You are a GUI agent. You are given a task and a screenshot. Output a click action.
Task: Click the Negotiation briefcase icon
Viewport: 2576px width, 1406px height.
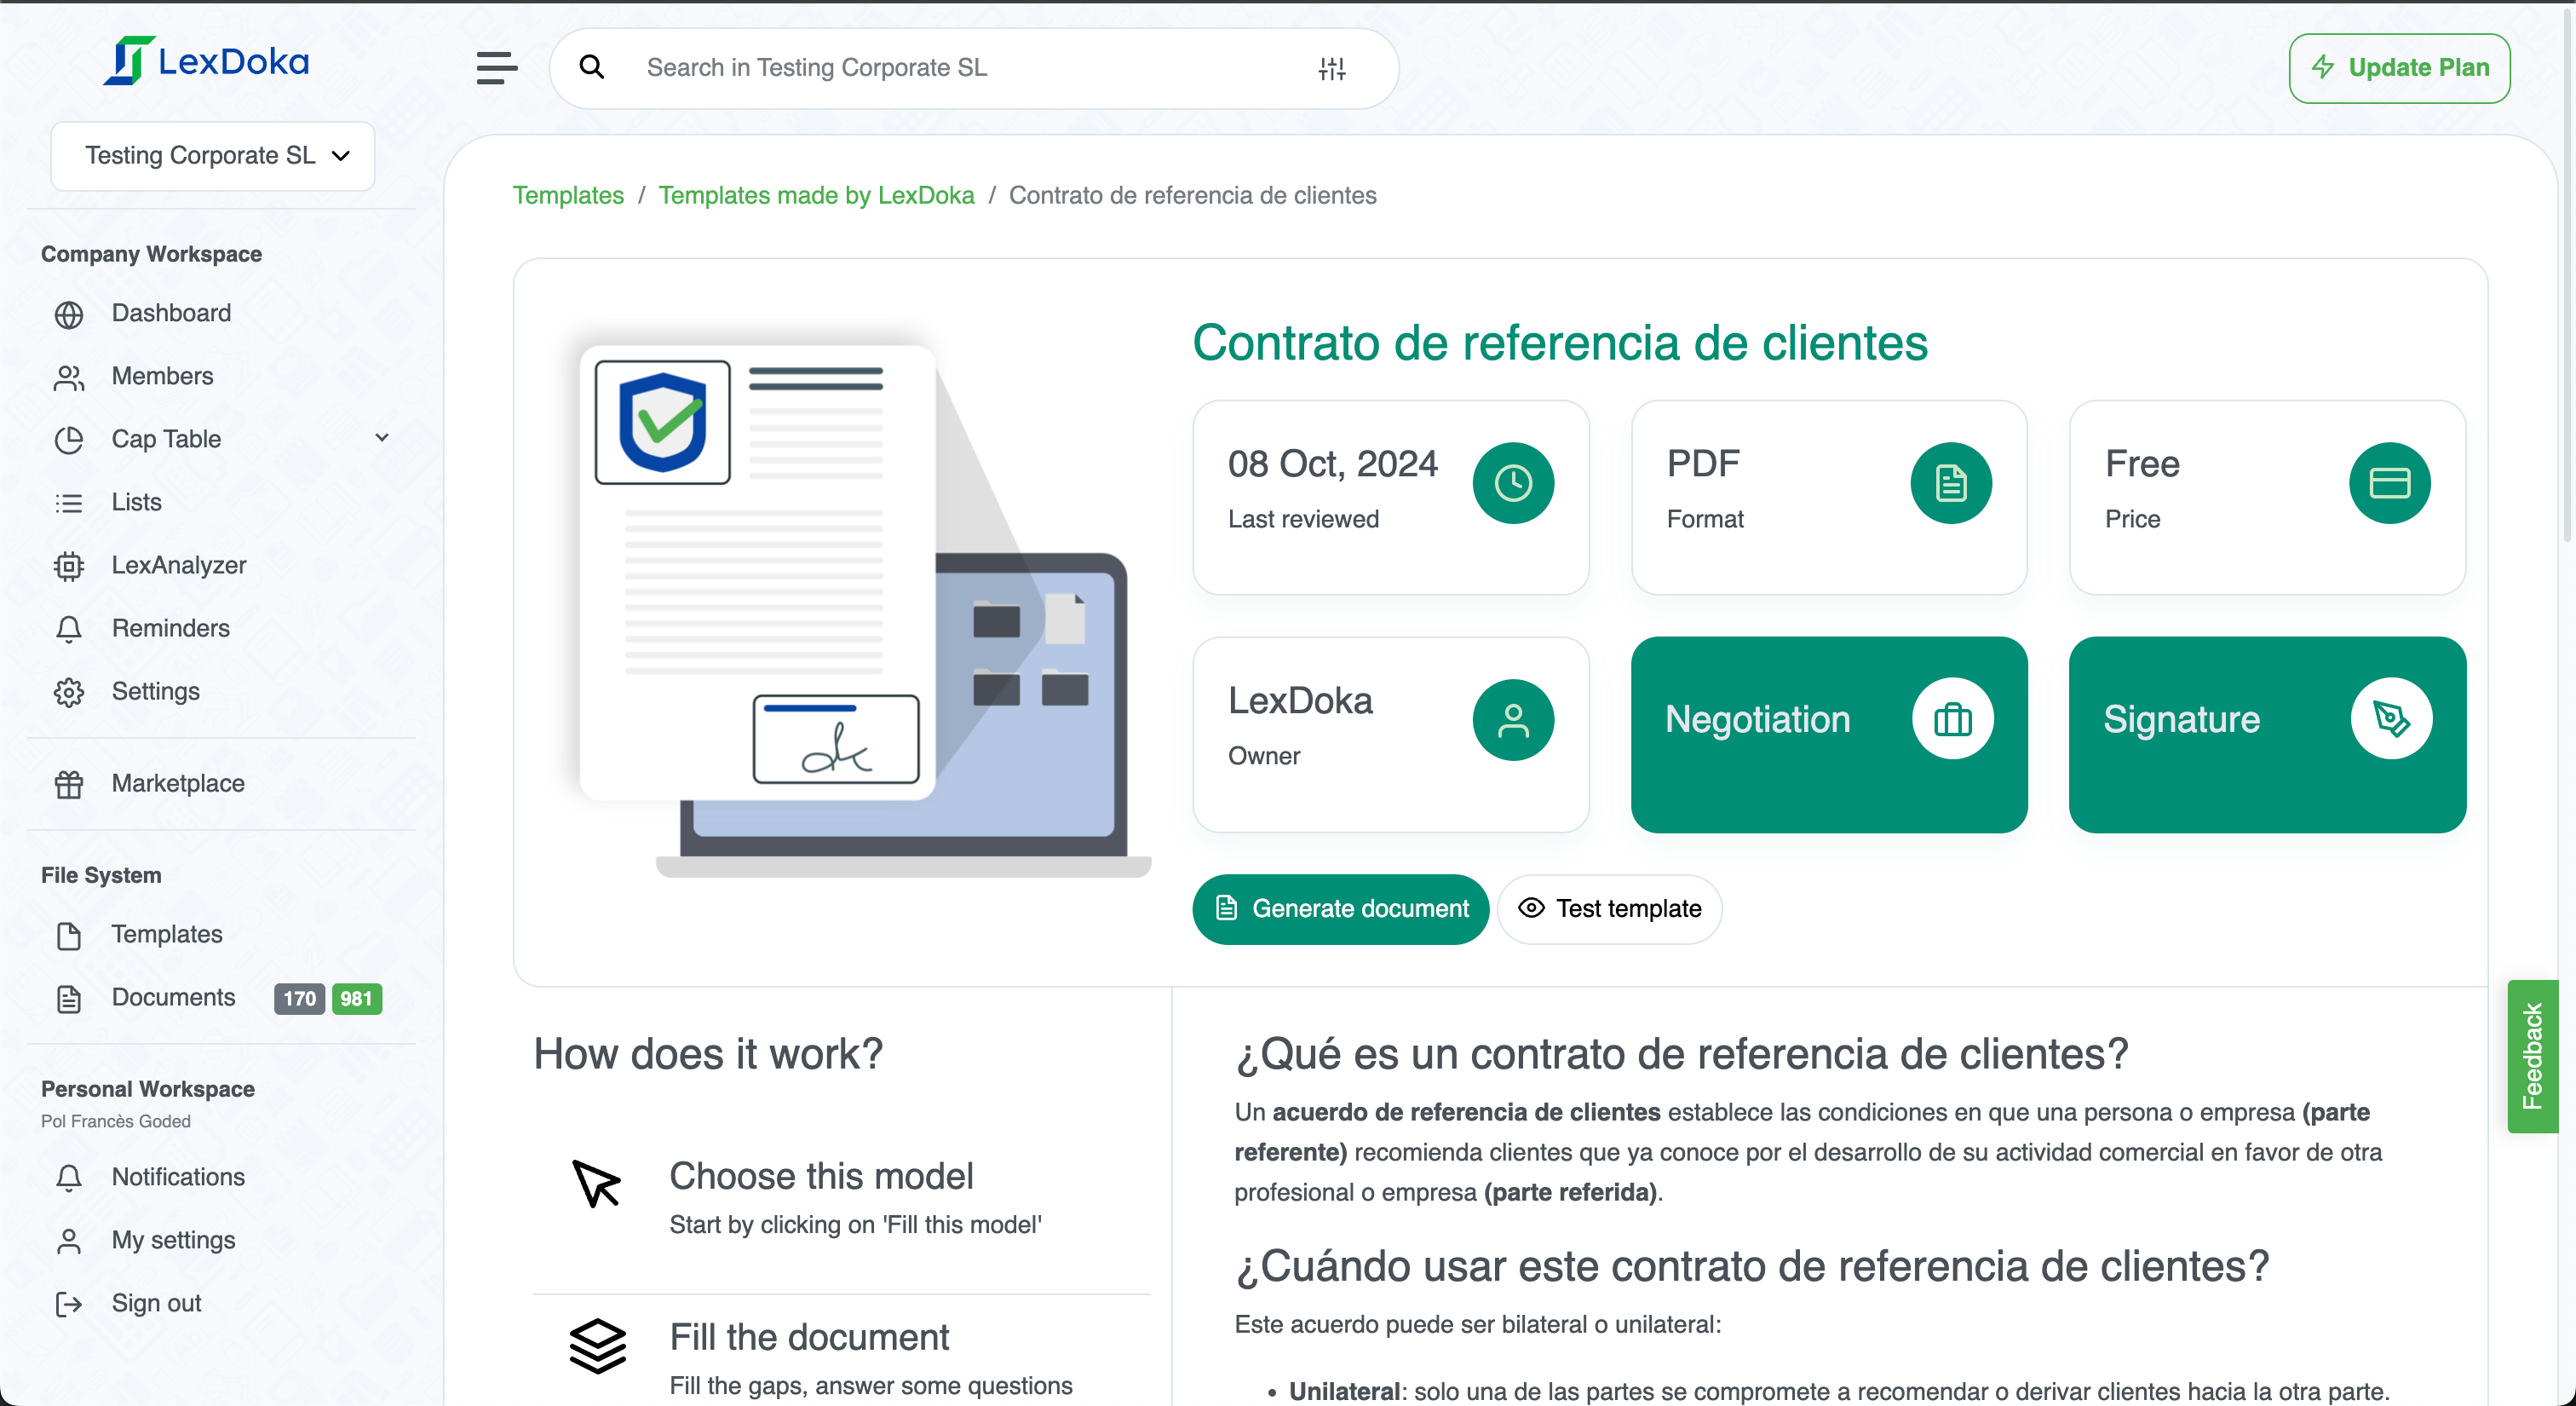tap(1952, 719)
